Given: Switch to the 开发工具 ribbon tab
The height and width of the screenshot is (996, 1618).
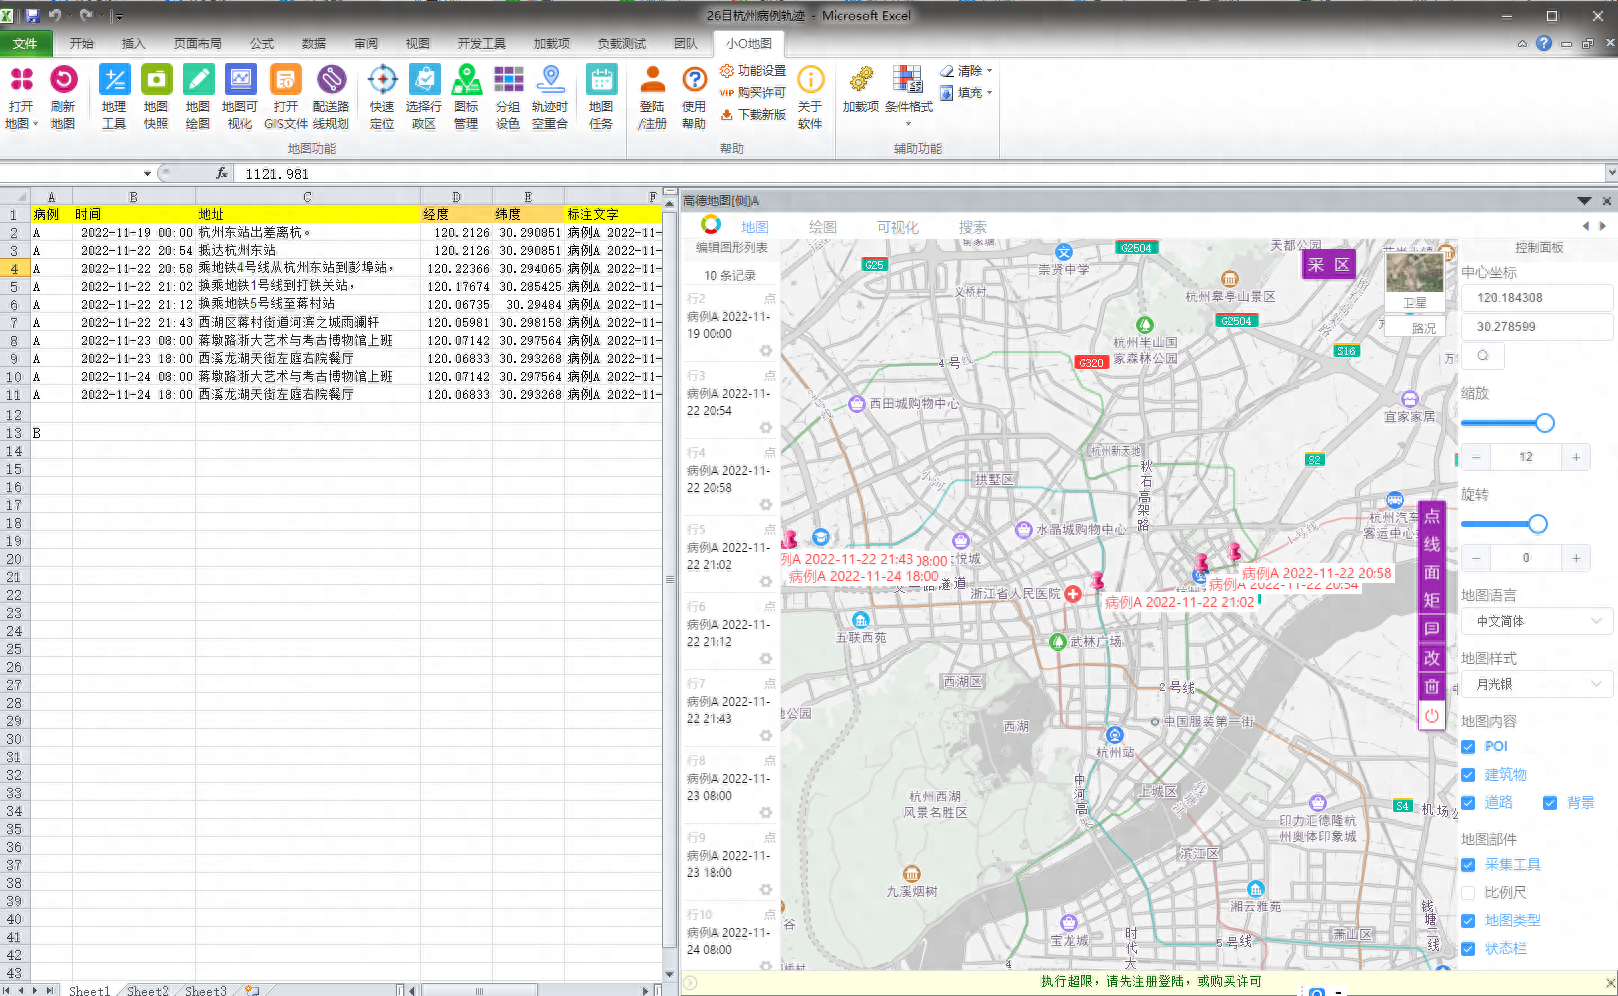Looking at the screenshot, I should pyautogui.click(x=481, y=44).
